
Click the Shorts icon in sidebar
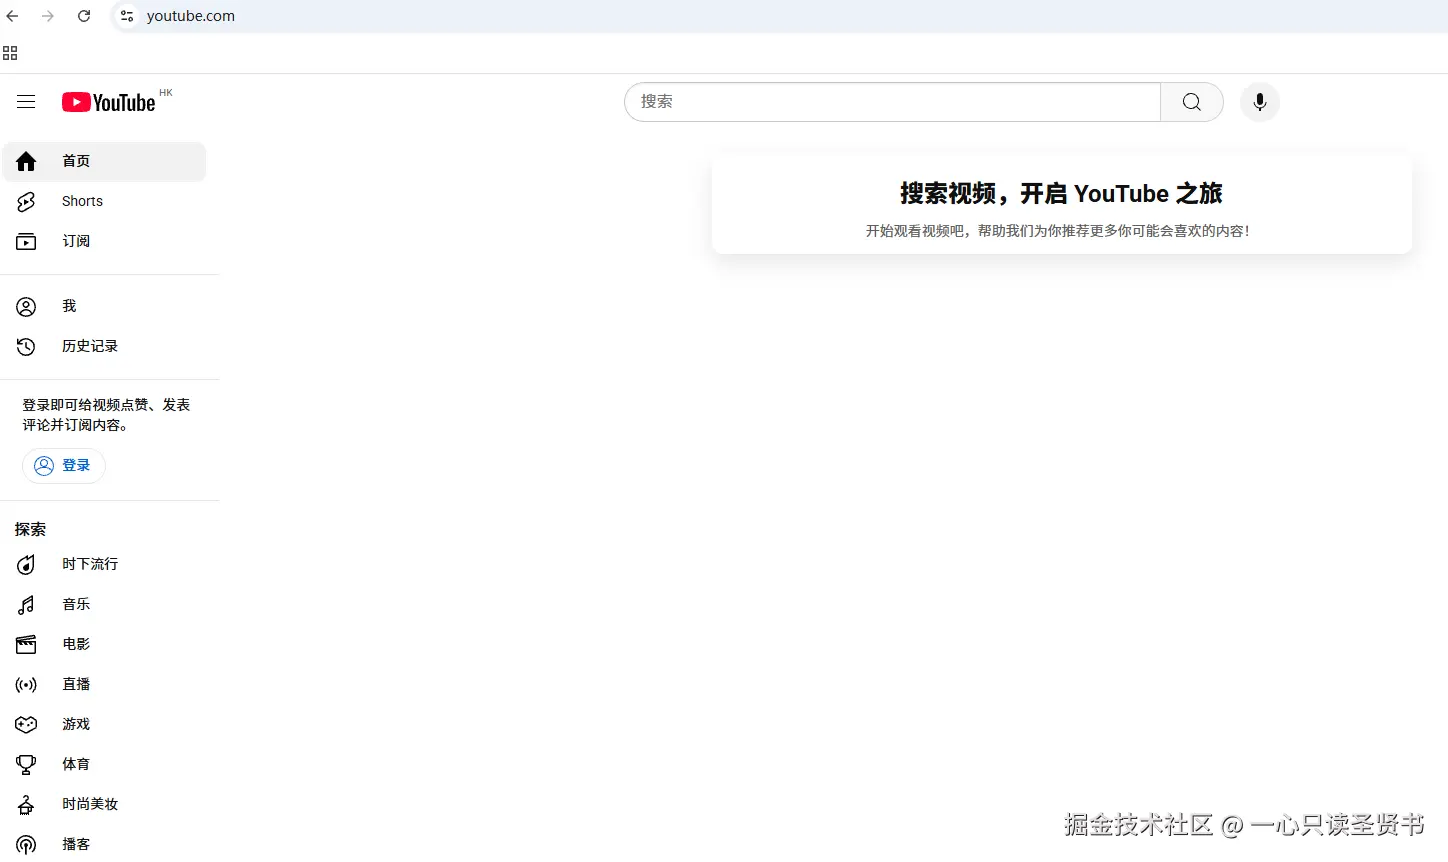coord(26,201)
